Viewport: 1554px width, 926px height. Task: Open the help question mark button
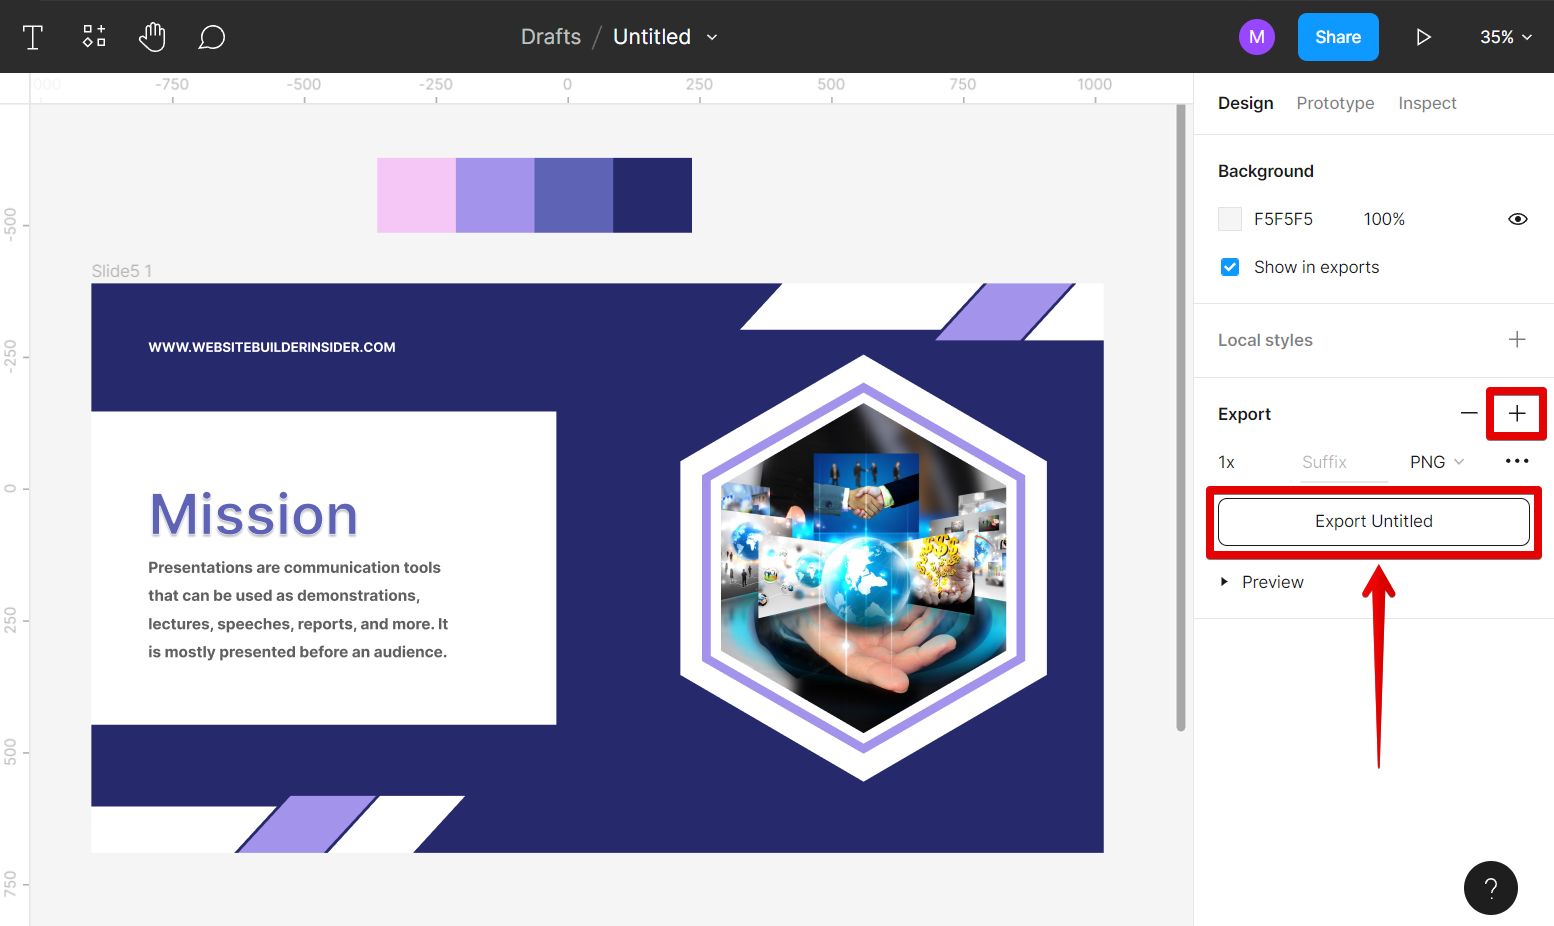(x=1490, y=888)
